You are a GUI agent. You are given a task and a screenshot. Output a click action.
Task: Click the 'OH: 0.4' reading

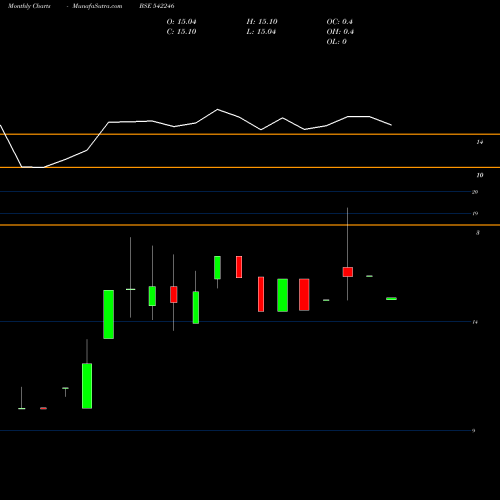(x=340, y=32)
